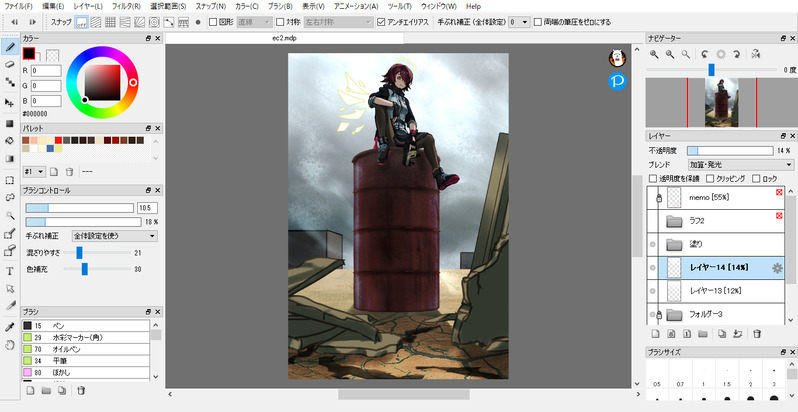Delete brush using Brush panel trash icon
This screenshot has height=412, width=798.
[81, 391]
